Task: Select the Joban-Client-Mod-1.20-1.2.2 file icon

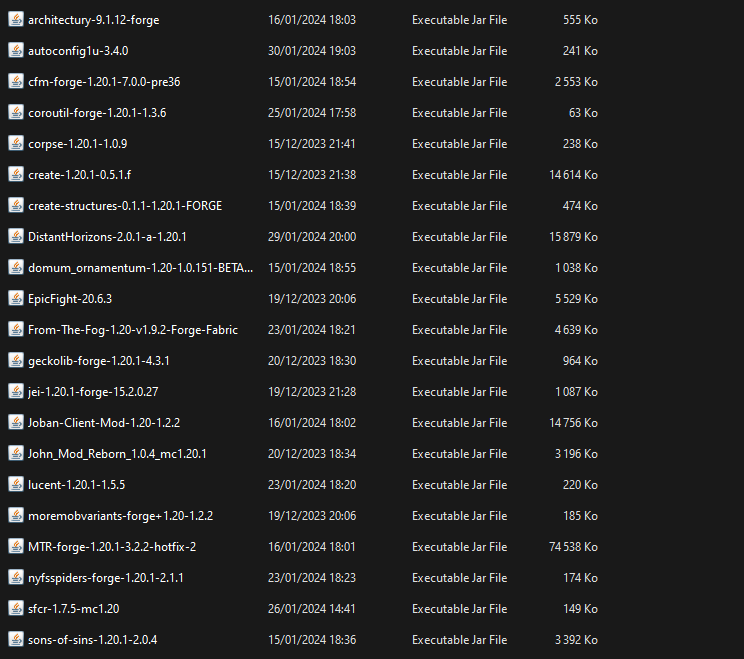Action: [16, 422]
